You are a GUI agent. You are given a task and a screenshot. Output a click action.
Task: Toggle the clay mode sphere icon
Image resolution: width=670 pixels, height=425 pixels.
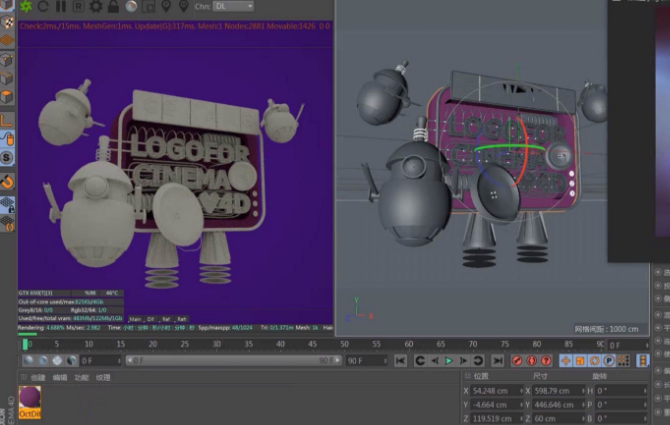point(131,6)
